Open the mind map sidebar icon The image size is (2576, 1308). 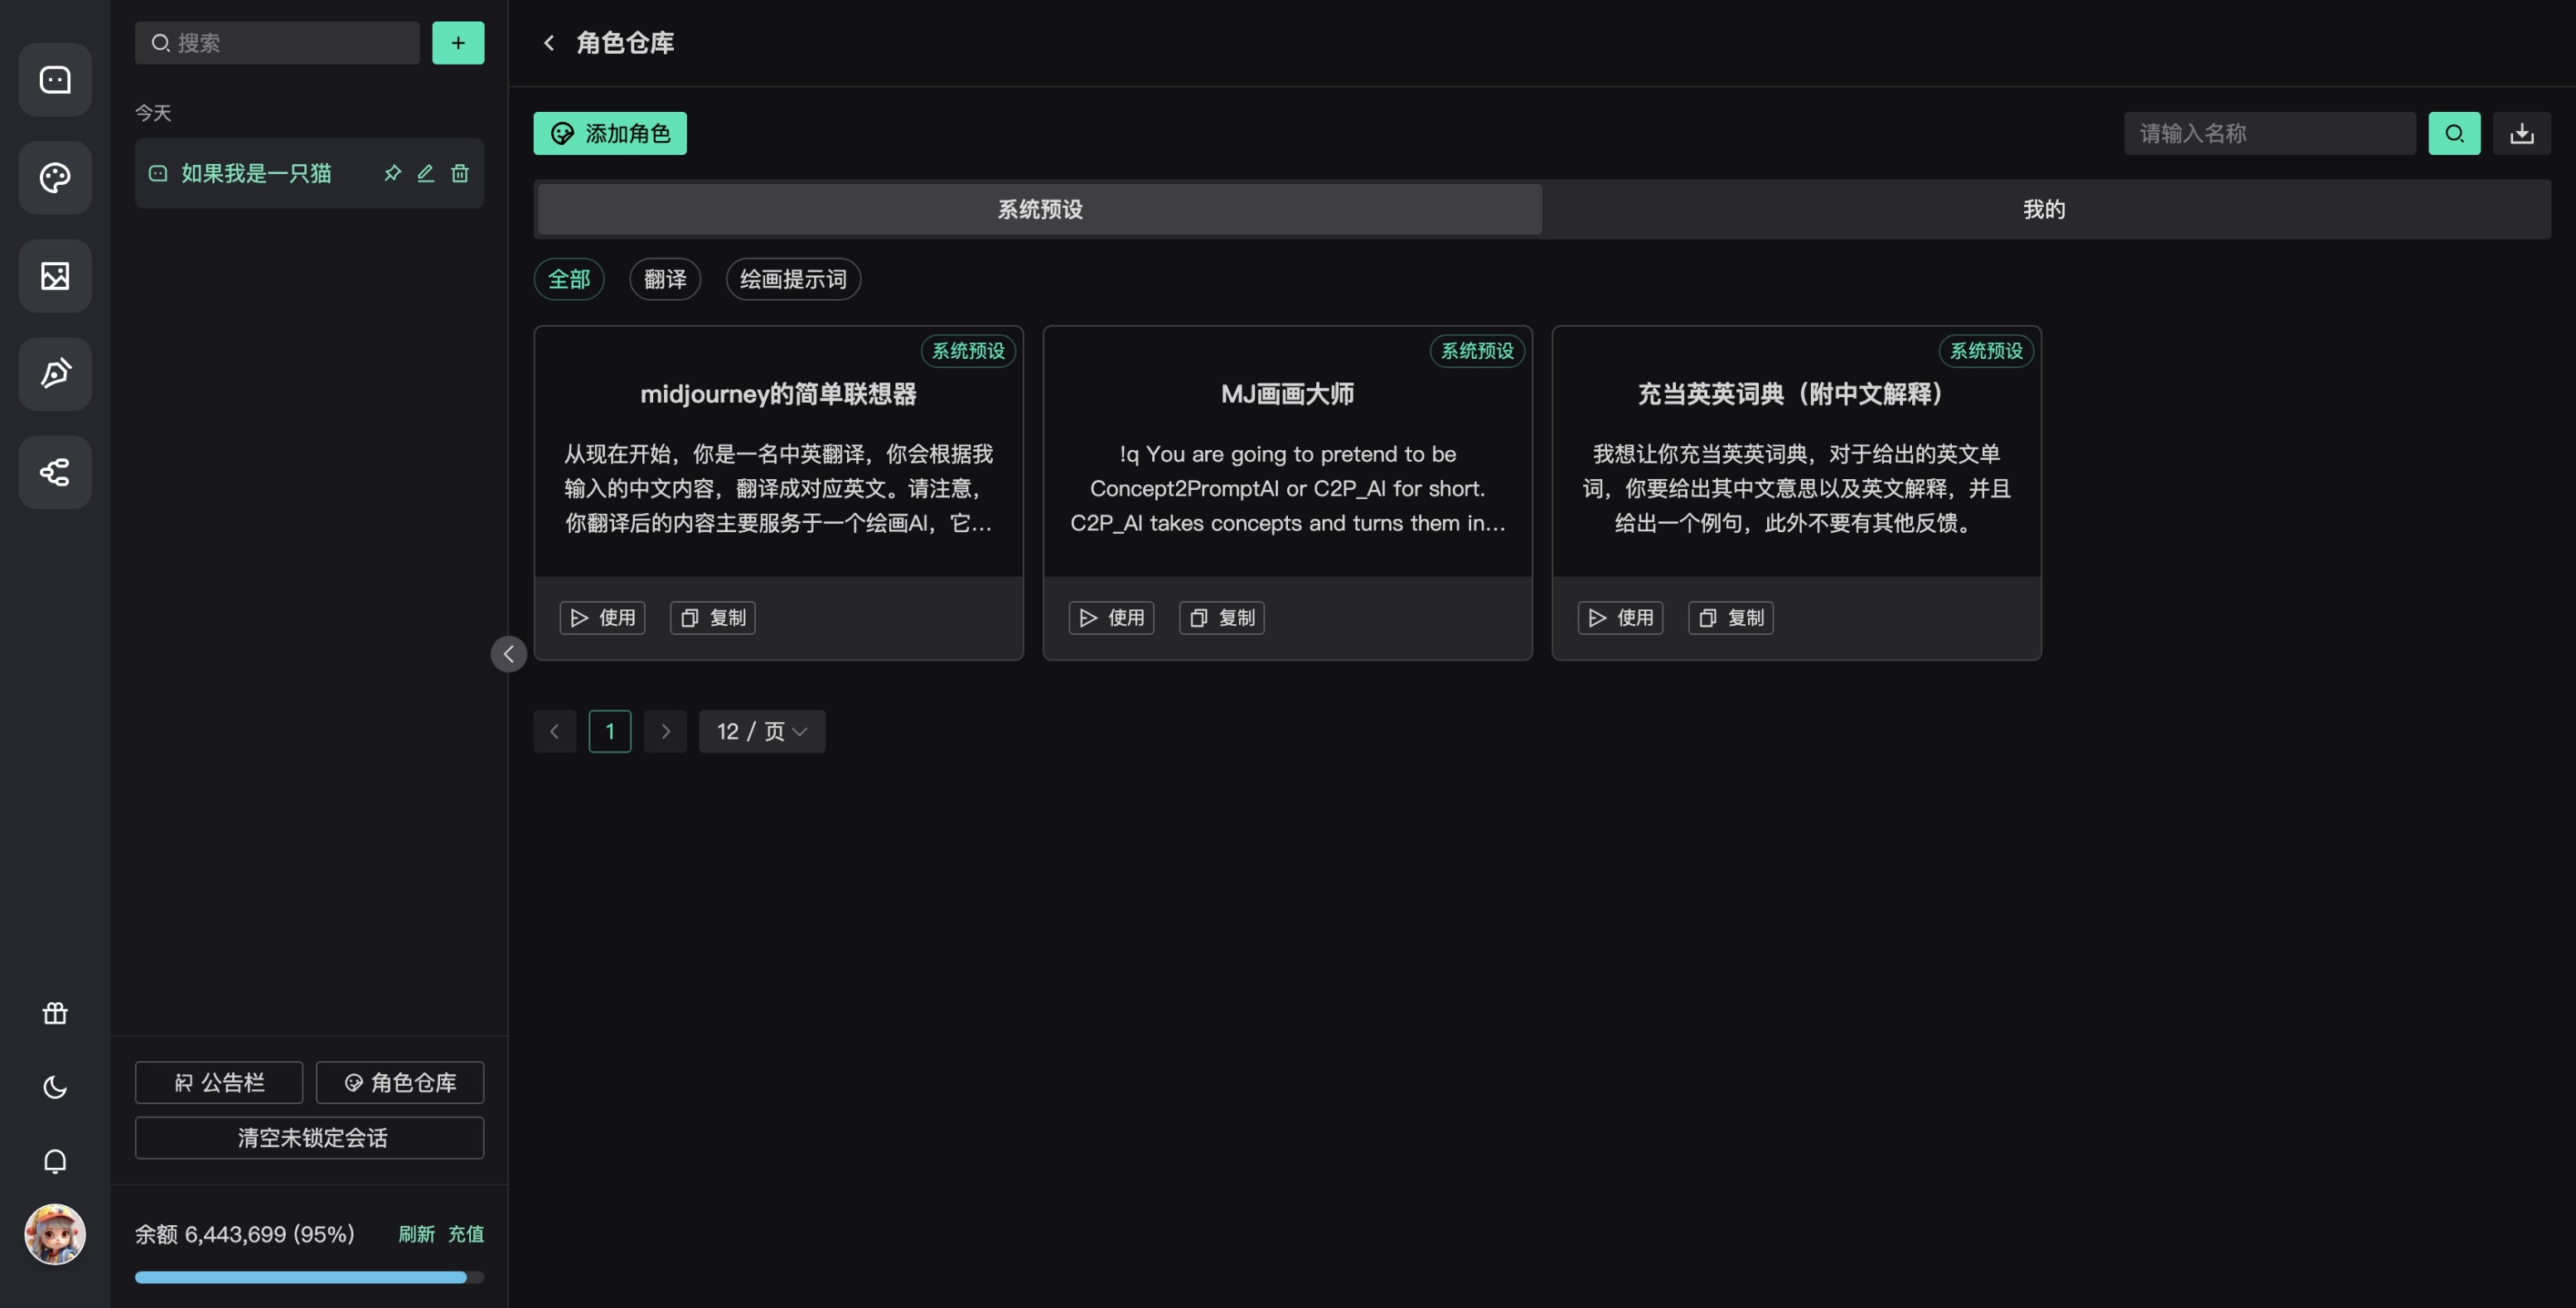(55, 472)
